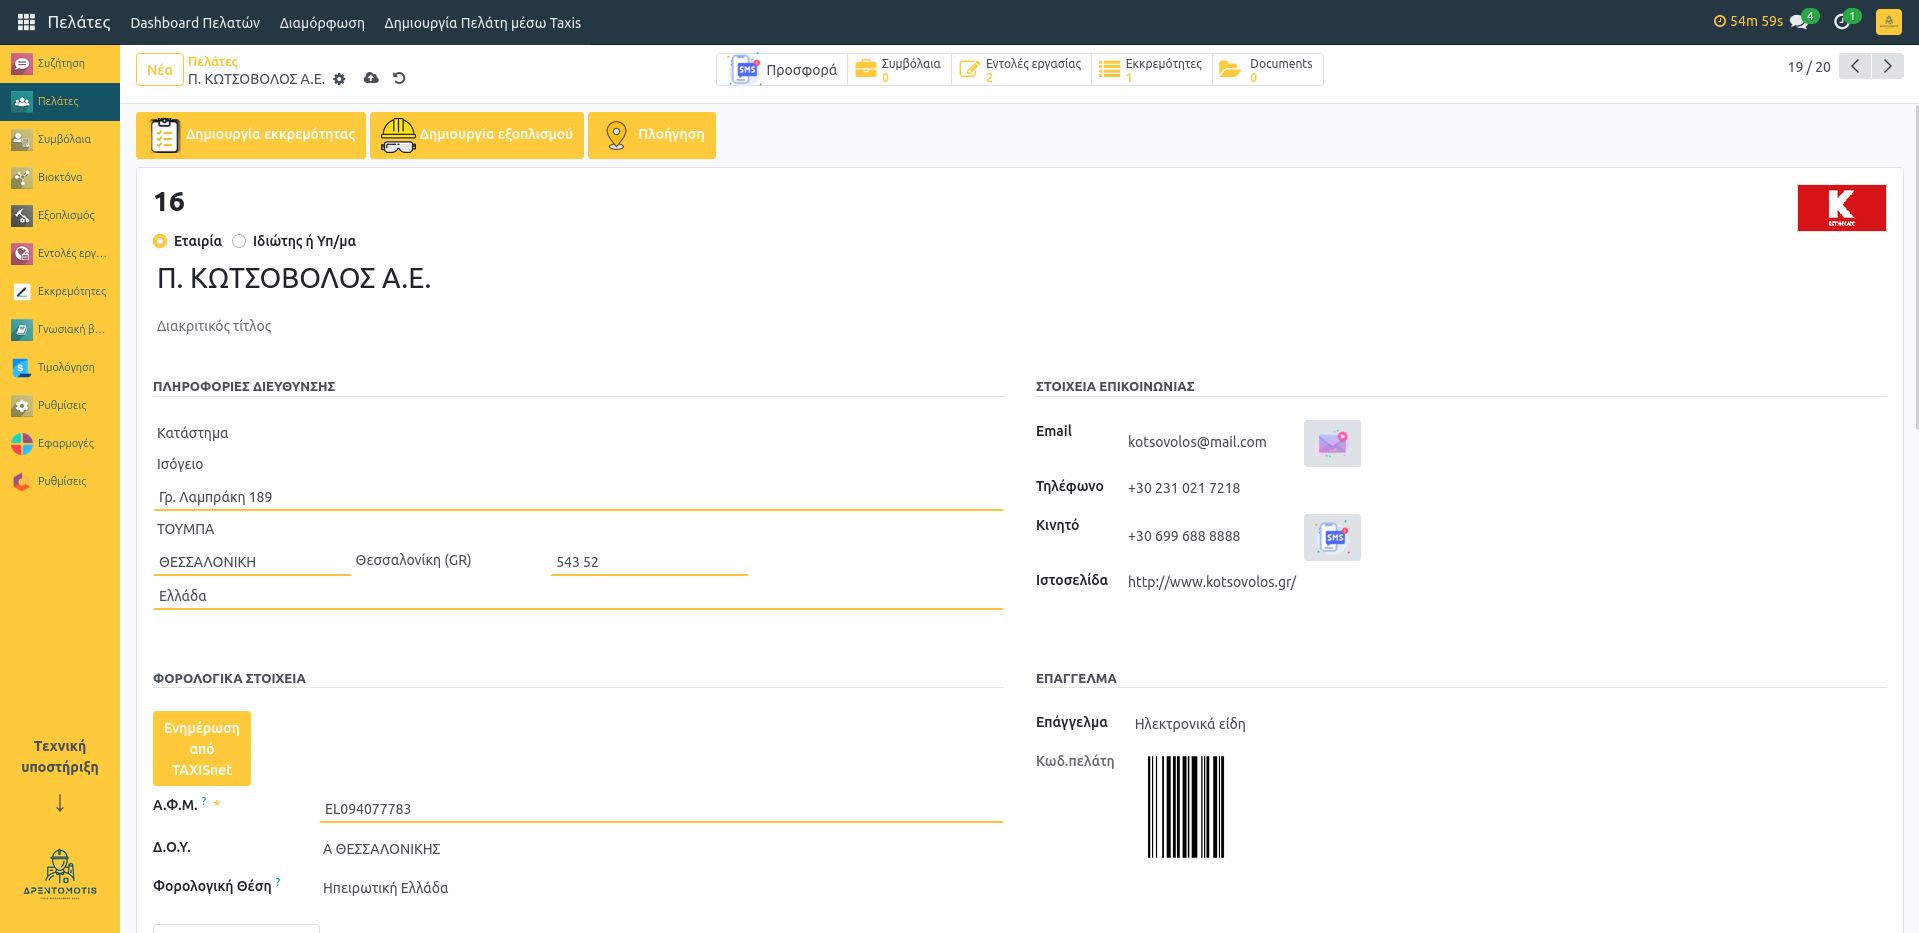This screenshot has height=933, width=1919.
Task: Click the Νέα button
Action: point(160,70)
